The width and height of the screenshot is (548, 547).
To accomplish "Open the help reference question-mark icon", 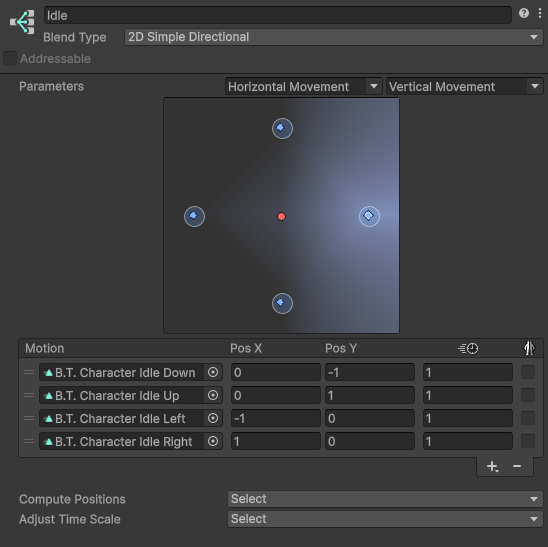I will 524,13.
